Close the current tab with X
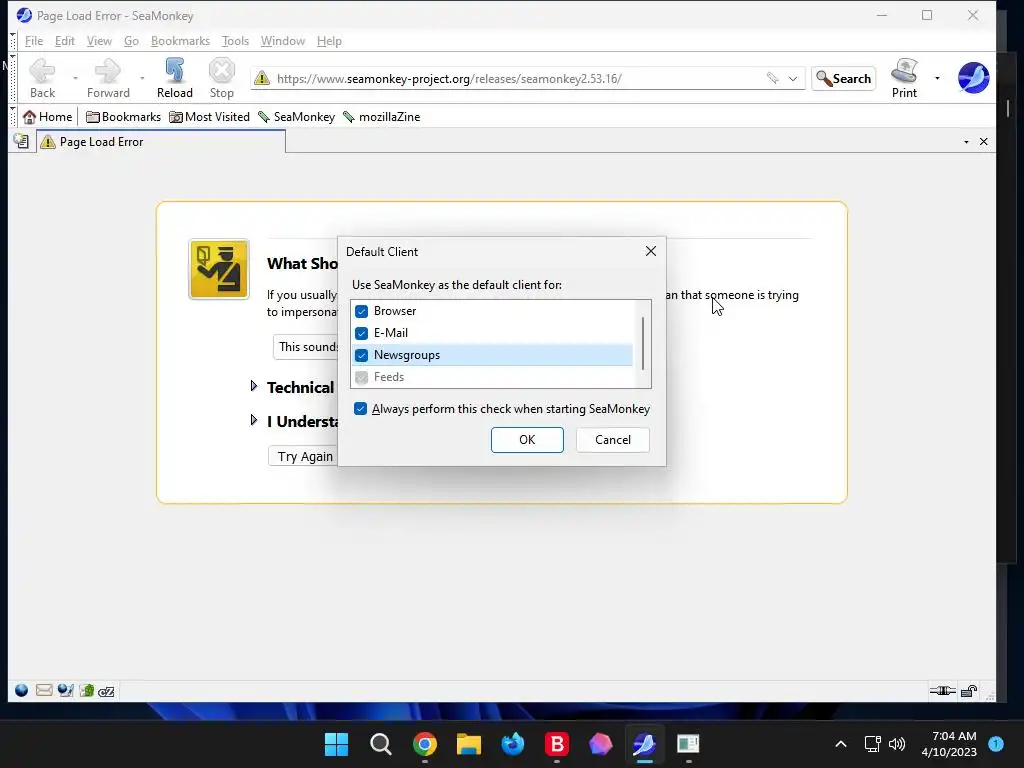 coord(984,142)
